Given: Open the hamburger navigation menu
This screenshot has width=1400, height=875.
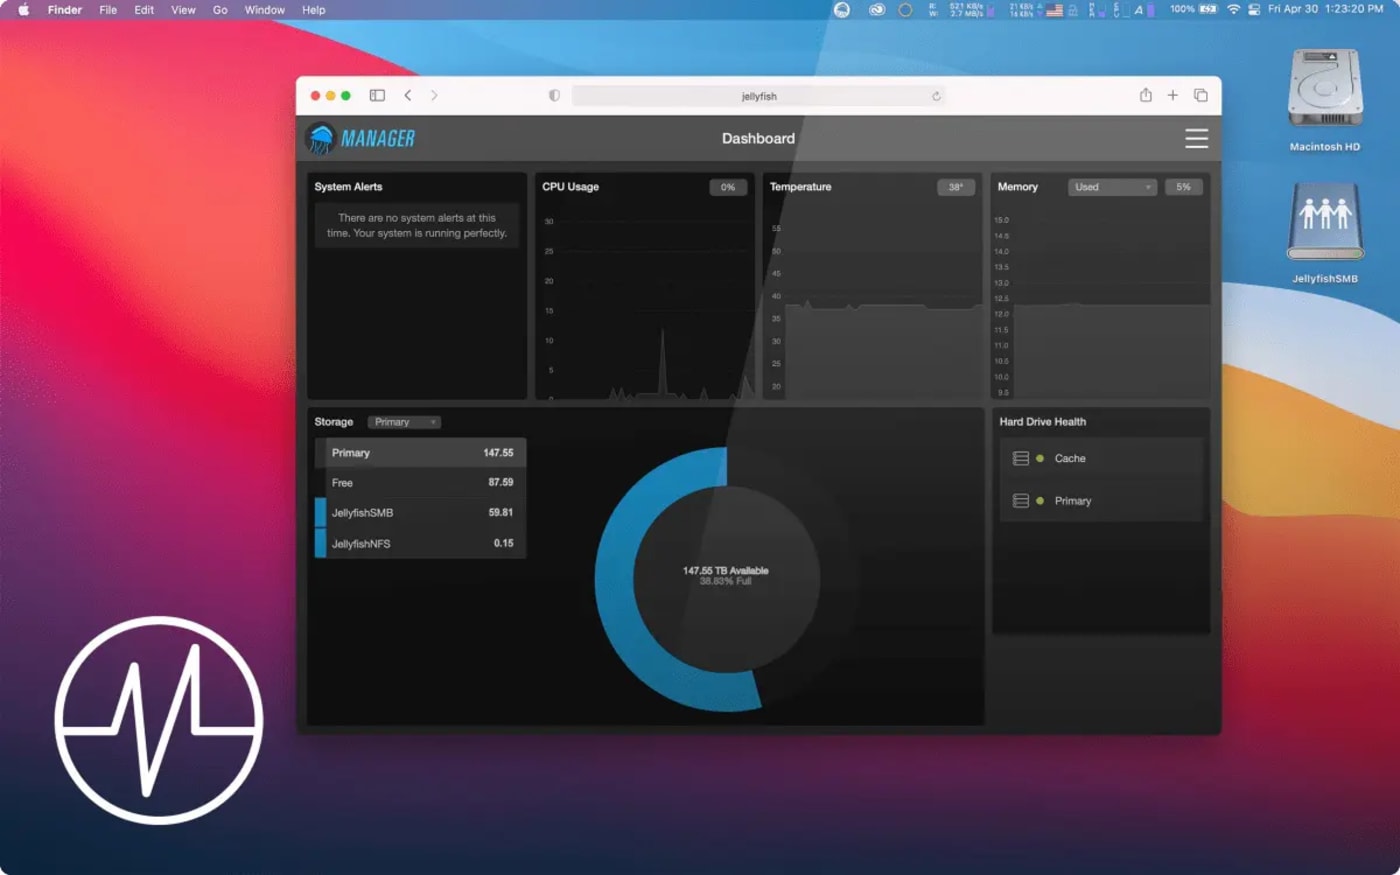Looking at the screenshot, I should tap(1196, 139).
